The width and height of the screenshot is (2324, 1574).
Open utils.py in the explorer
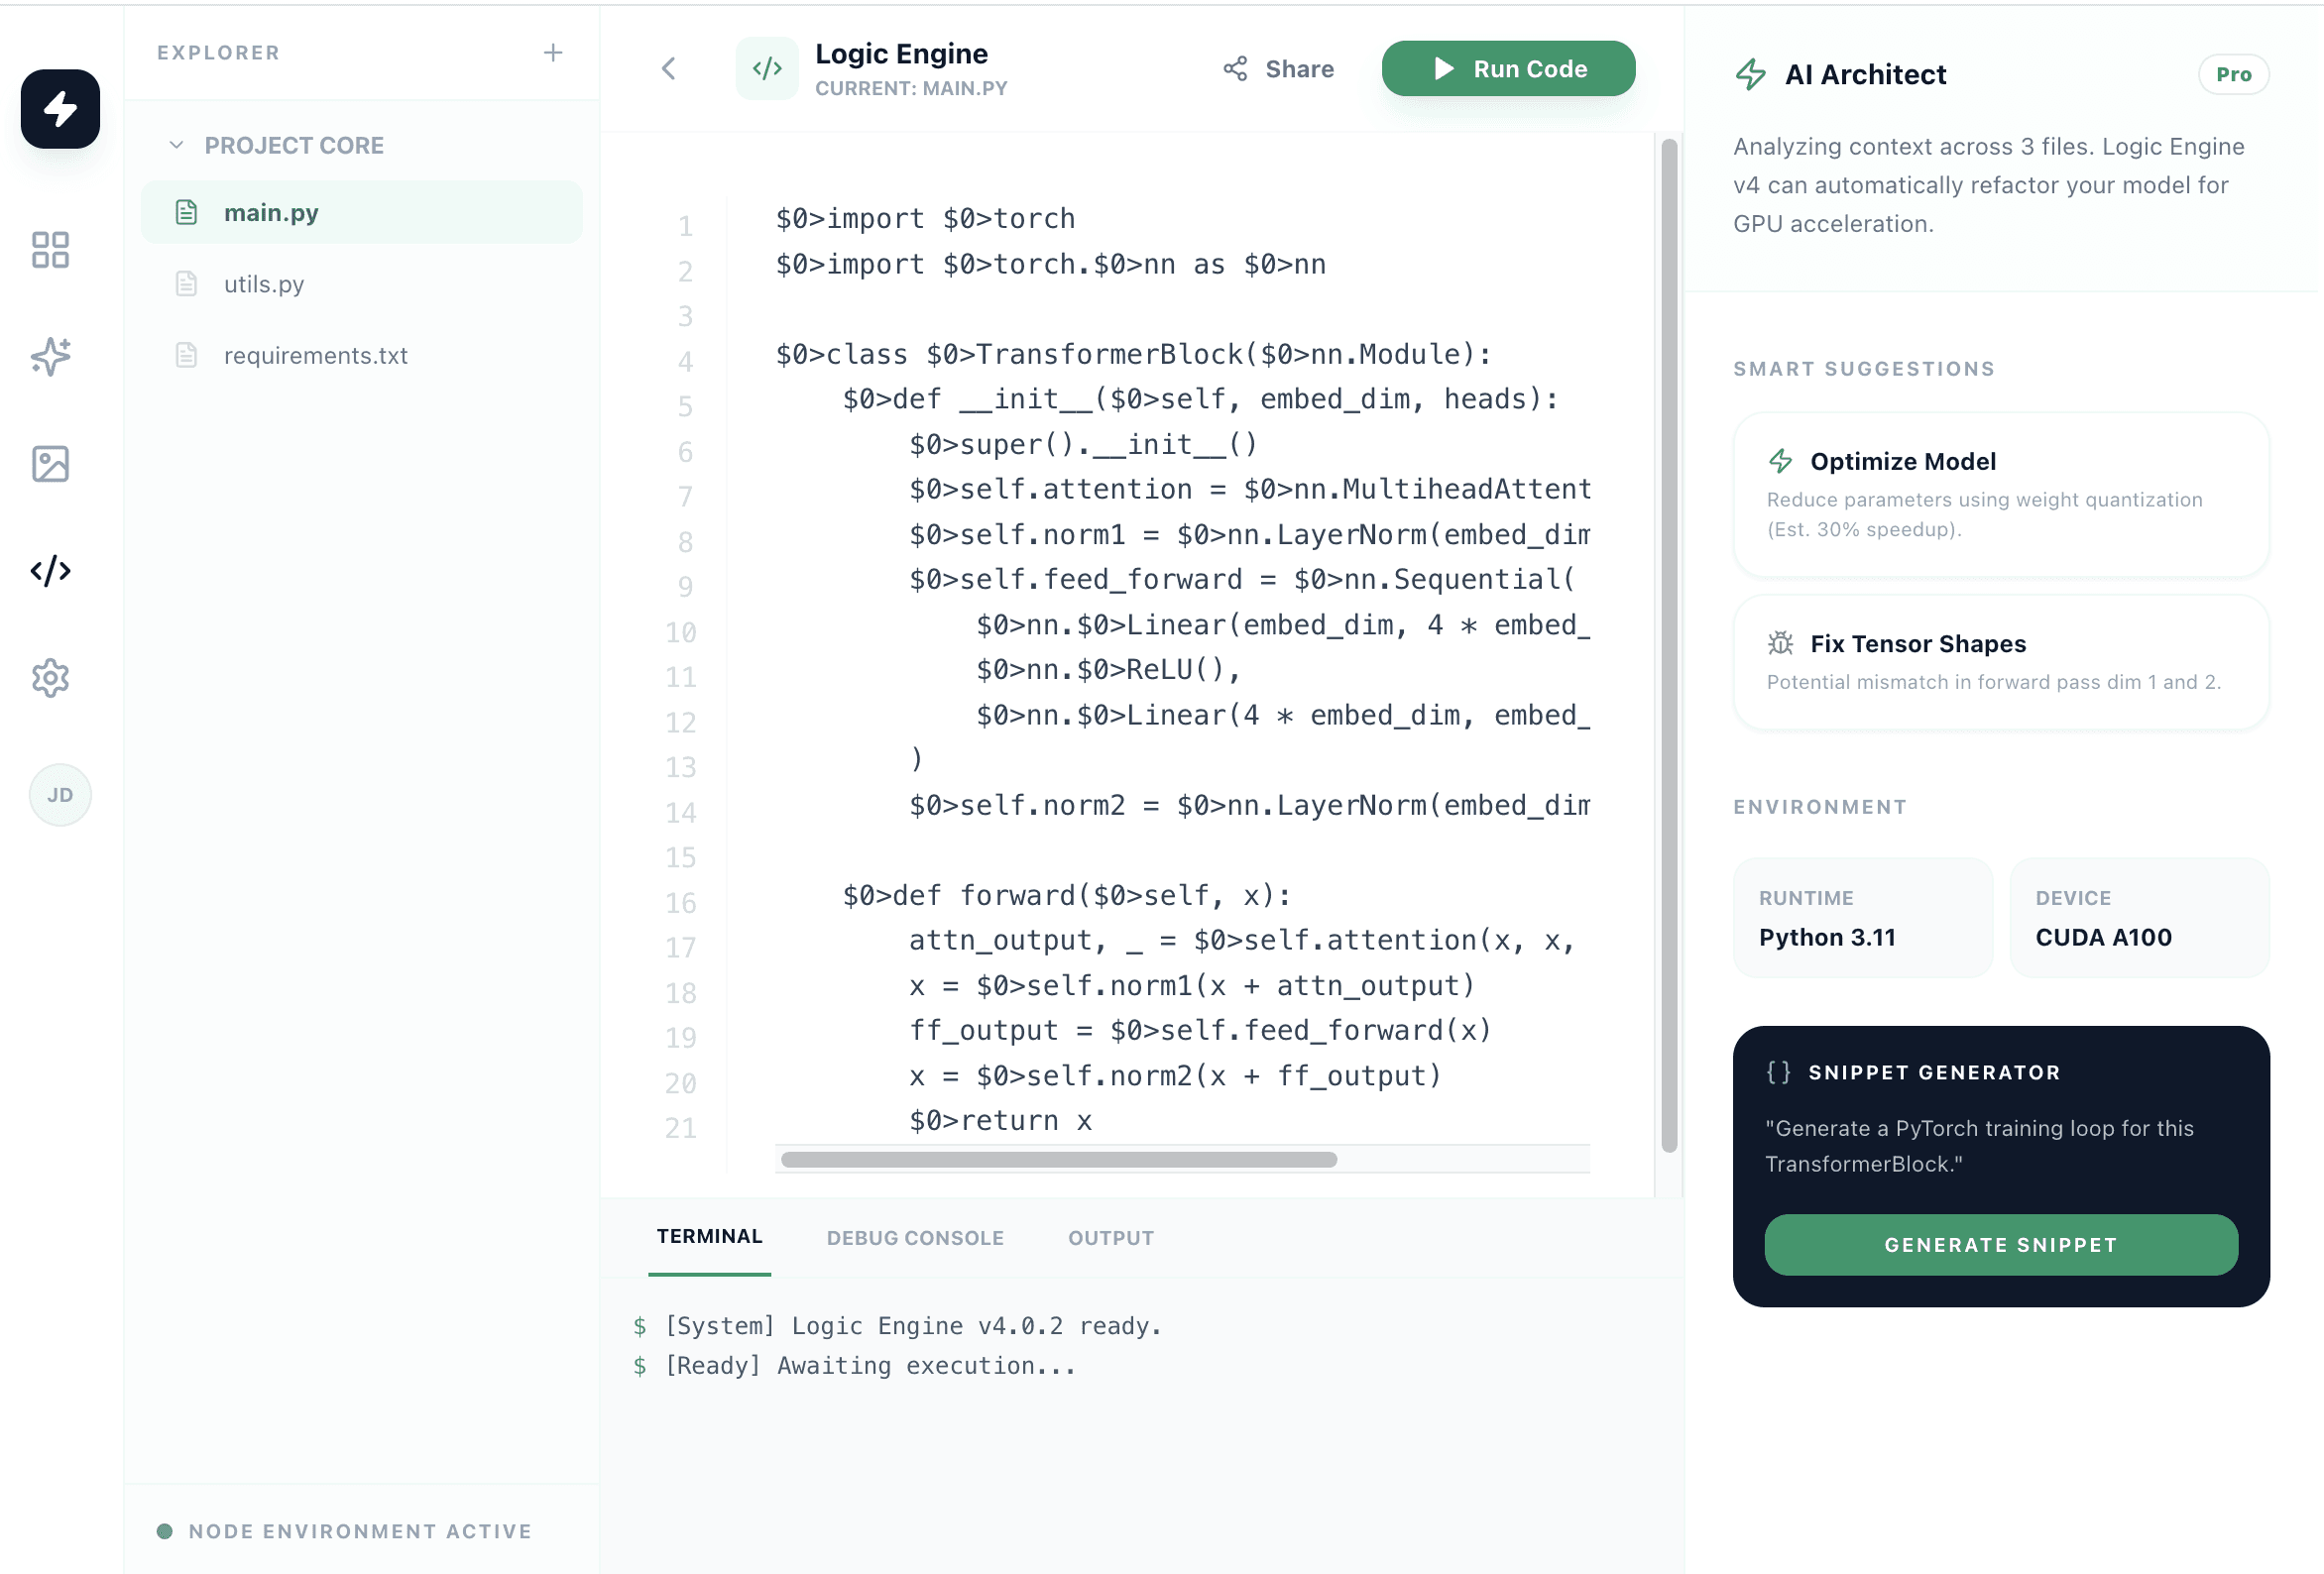point(264,284)
